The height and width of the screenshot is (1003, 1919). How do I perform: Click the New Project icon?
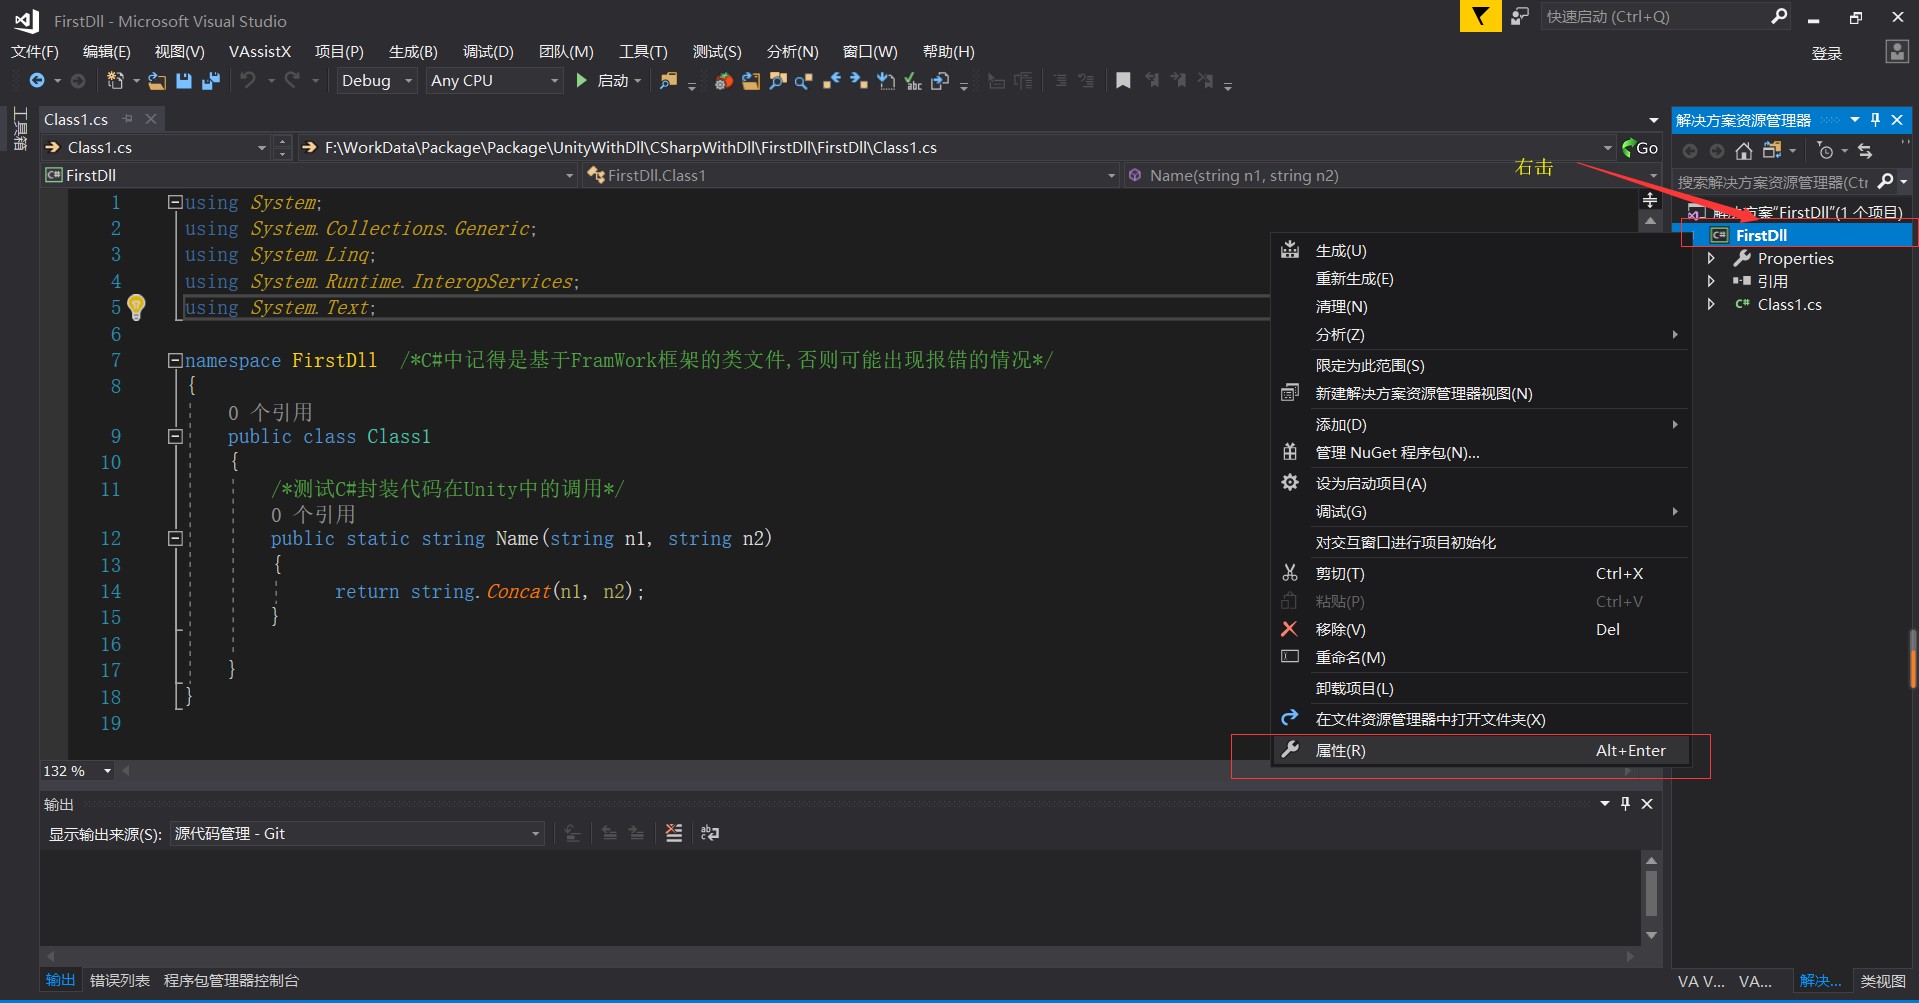[x=116, y=81]
